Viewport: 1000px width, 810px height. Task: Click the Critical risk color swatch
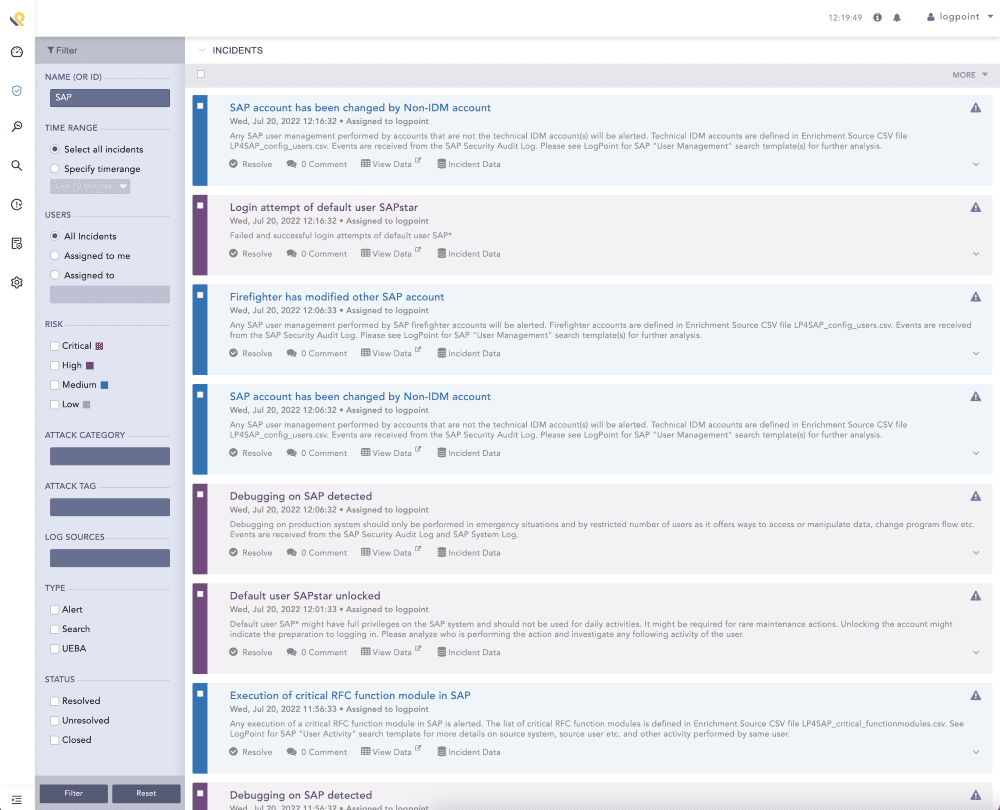pos(99,346)
